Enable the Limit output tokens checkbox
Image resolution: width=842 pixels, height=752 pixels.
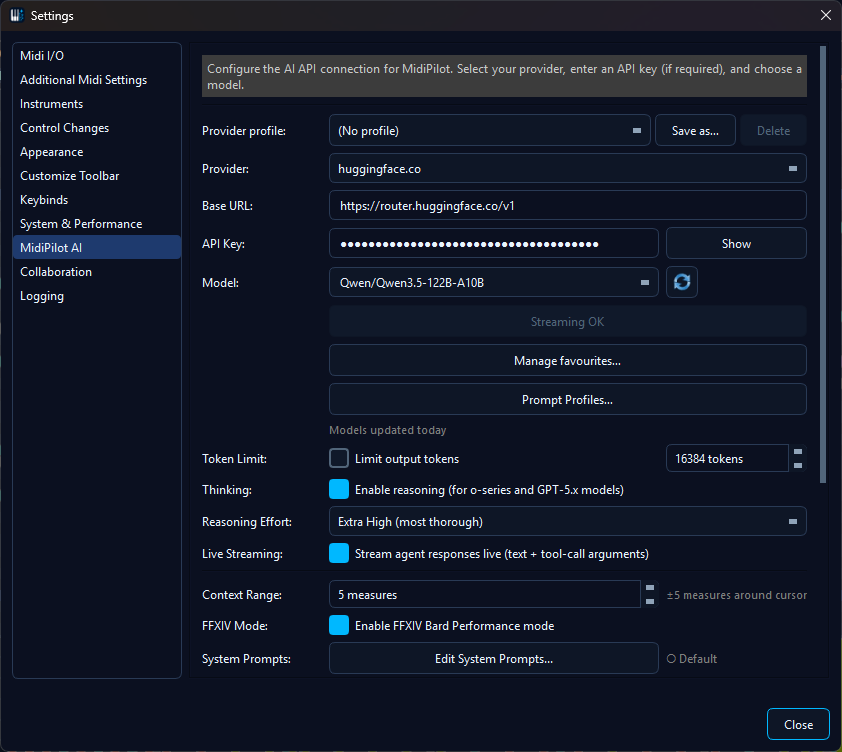(x=339, y=459)
